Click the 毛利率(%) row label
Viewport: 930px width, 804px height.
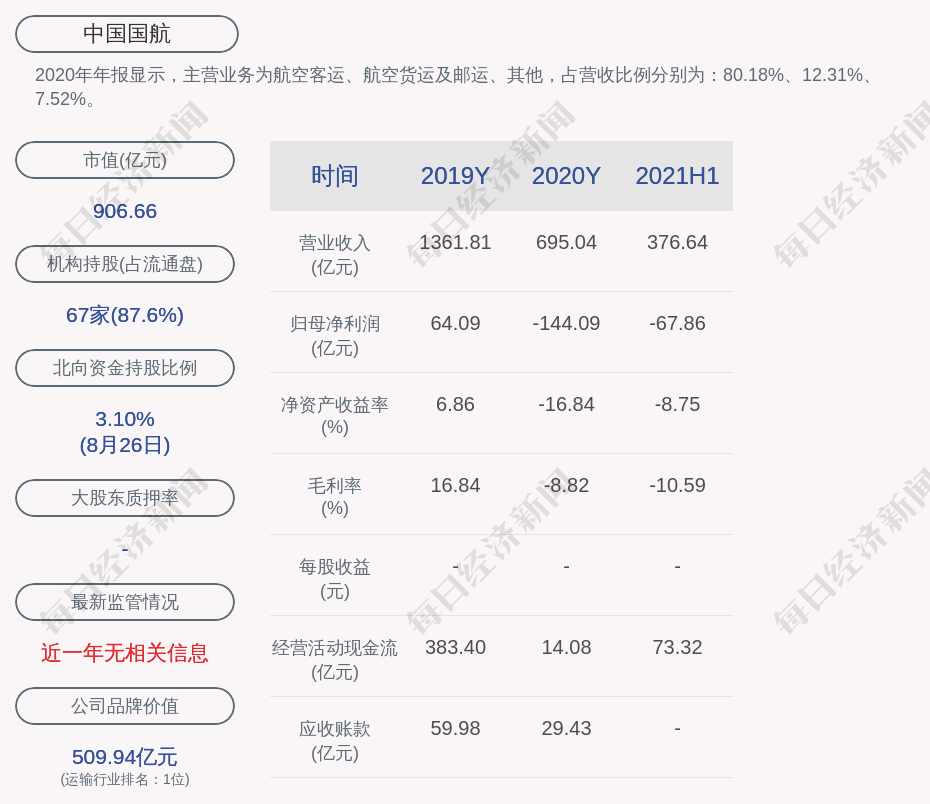tap(335, 497)
